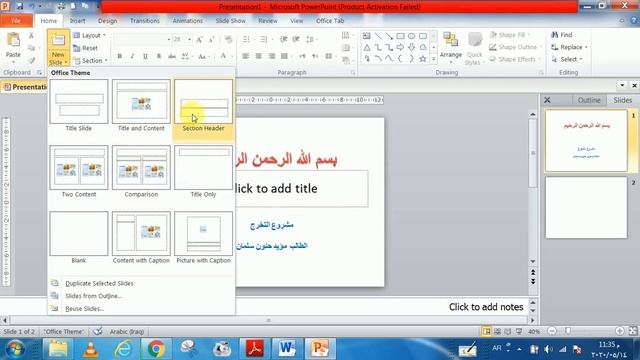Open the File tab
640x360 pixels.
(x=16, y=20)
